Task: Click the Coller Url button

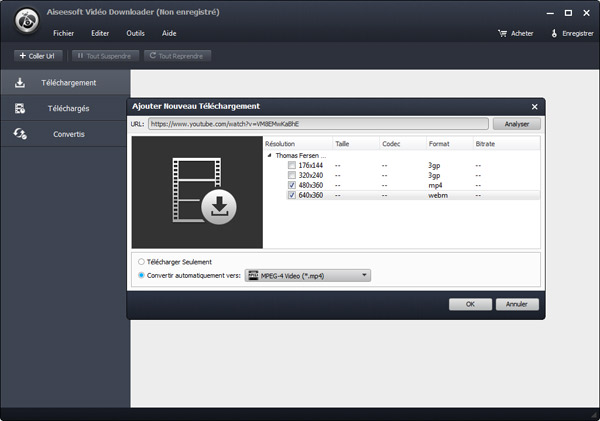Action: coord(38,56)
